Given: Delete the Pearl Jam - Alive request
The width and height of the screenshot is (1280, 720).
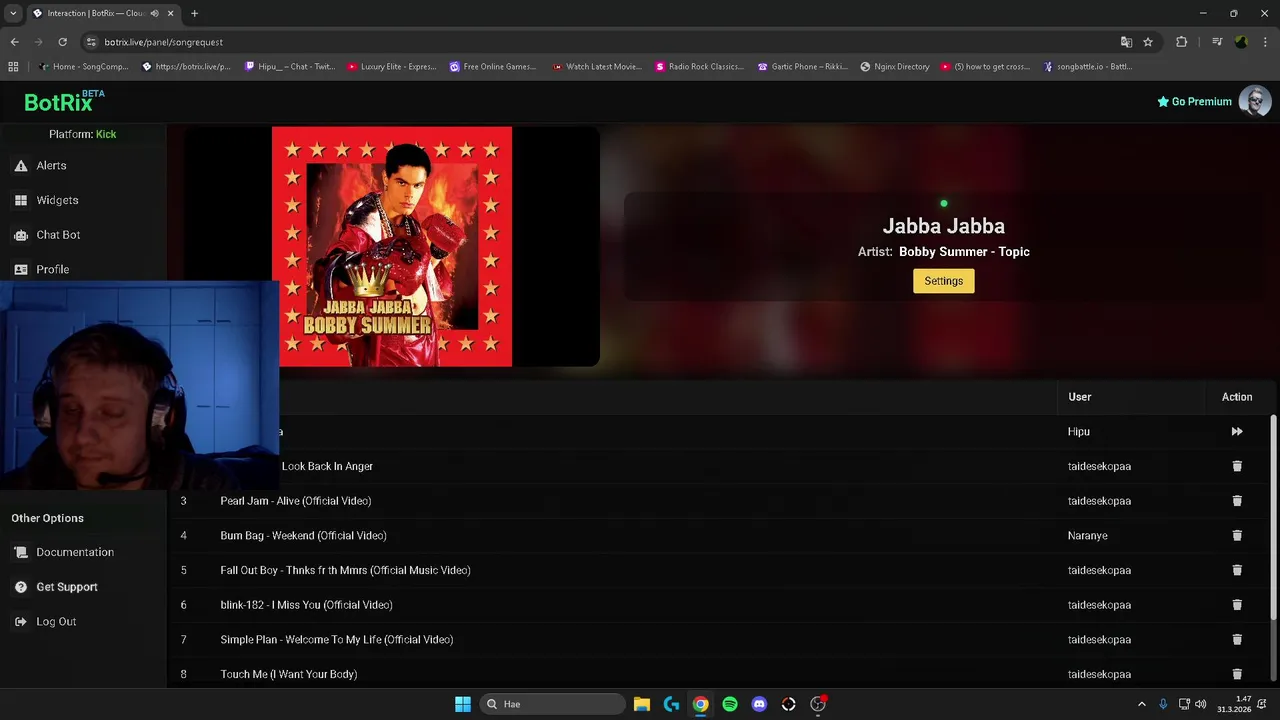Looking at the screenshot, I should (x=1237, y=501).
